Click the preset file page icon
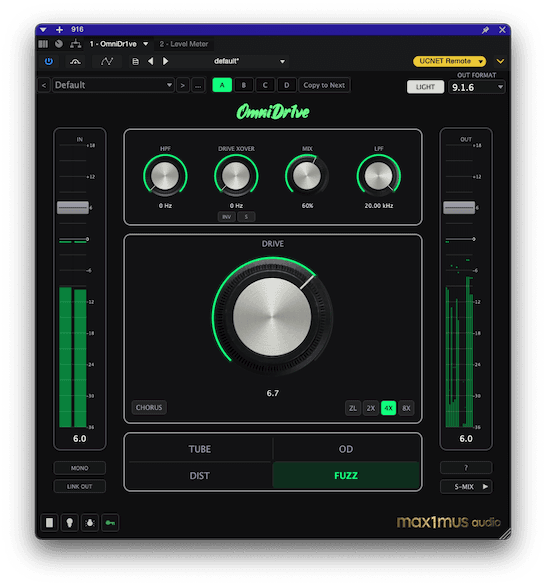The image size is (546, 586). point(135,61)
